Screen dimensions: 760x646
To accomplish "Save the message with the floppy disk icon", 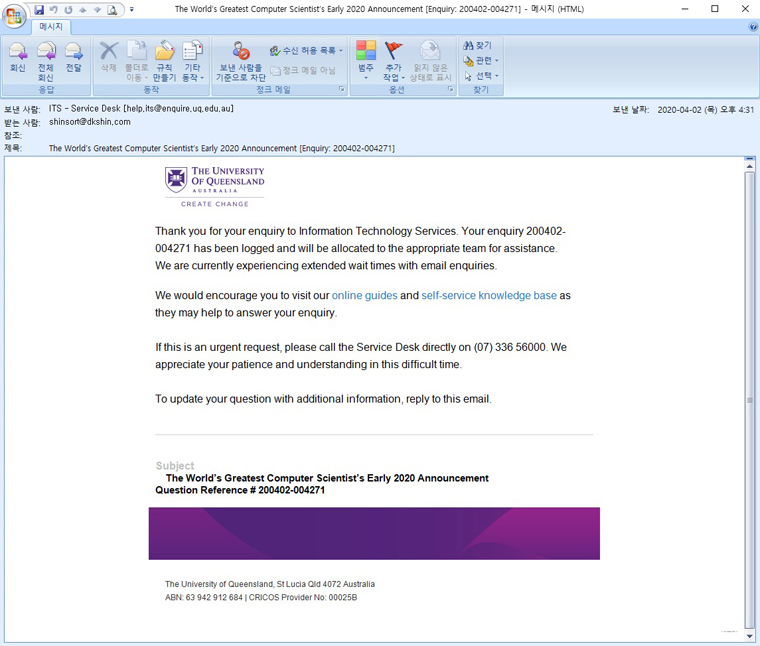I will (39, 9).
